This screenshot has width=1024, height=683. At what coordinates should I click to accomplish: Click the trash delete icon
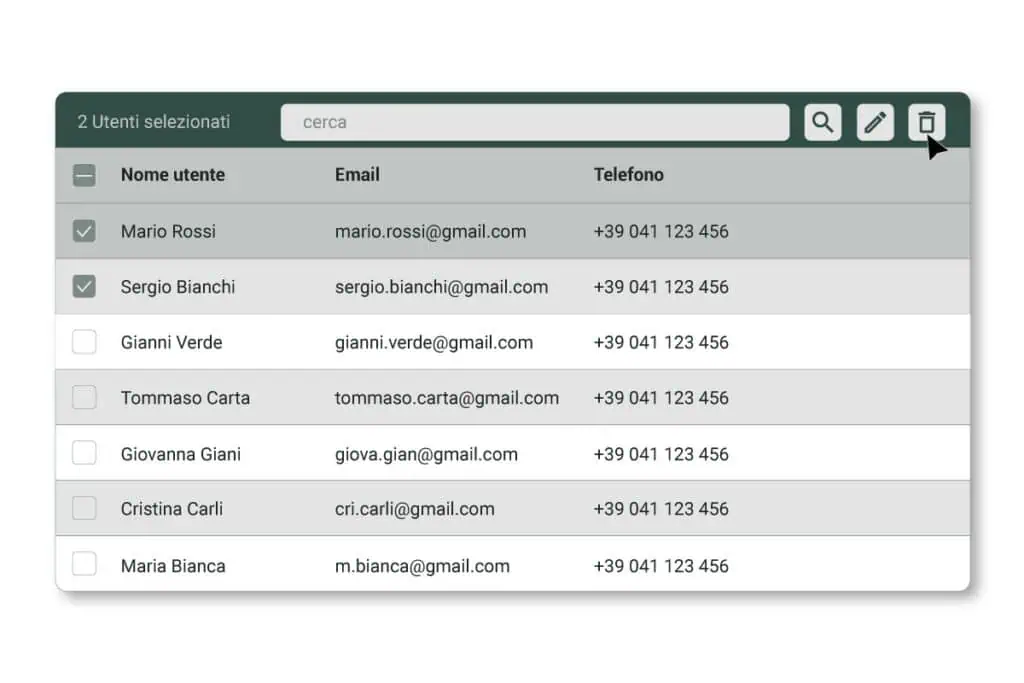(926, 122)
